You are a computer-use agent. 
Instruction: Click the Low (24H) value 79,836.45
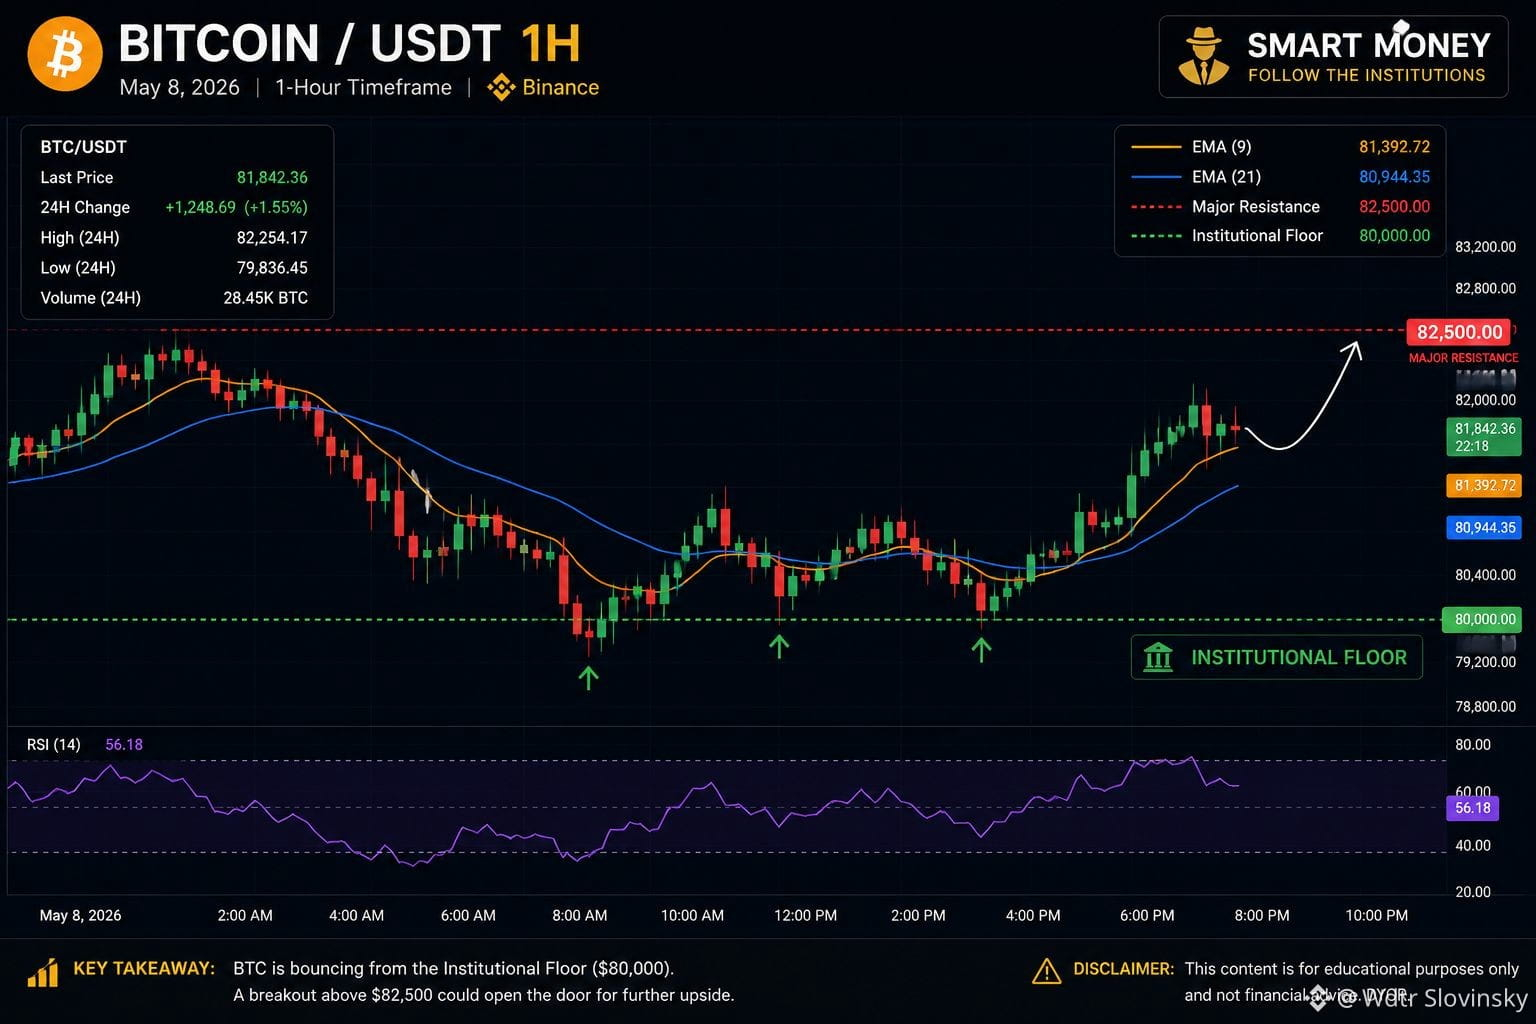point(272,267)
